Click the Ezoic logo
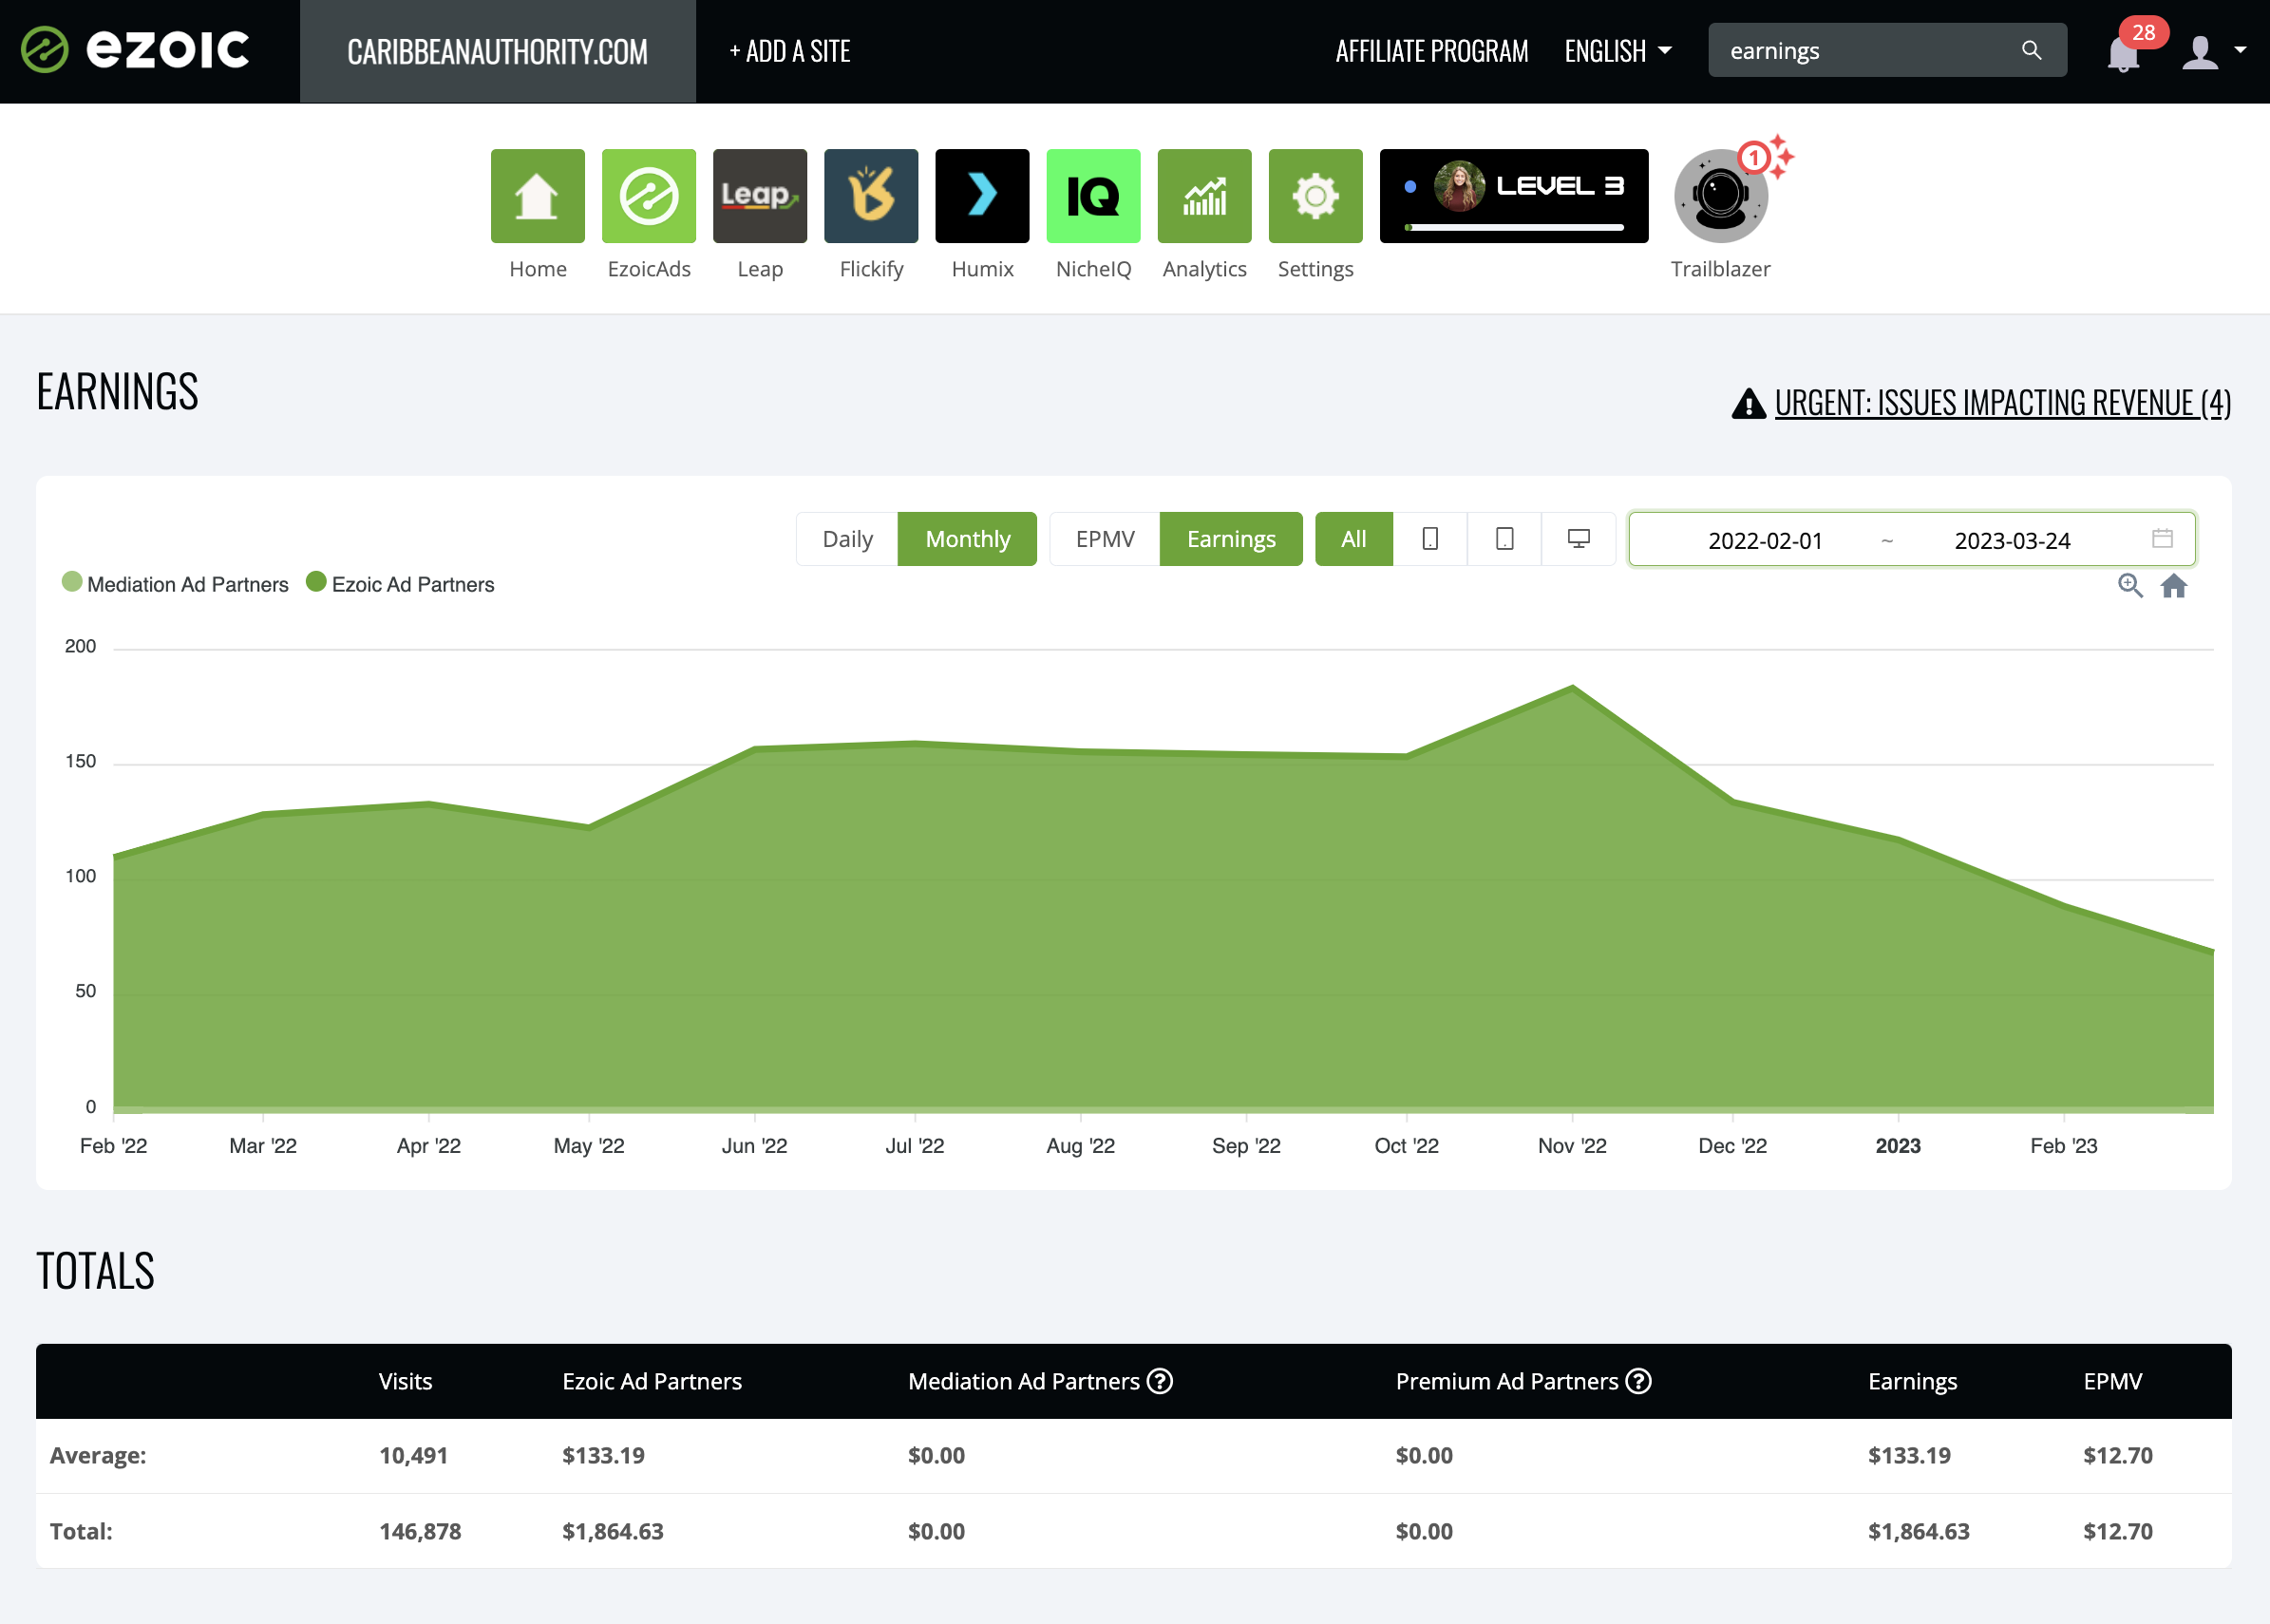This screenshot has height=1624, width=2270. [136, 50]
